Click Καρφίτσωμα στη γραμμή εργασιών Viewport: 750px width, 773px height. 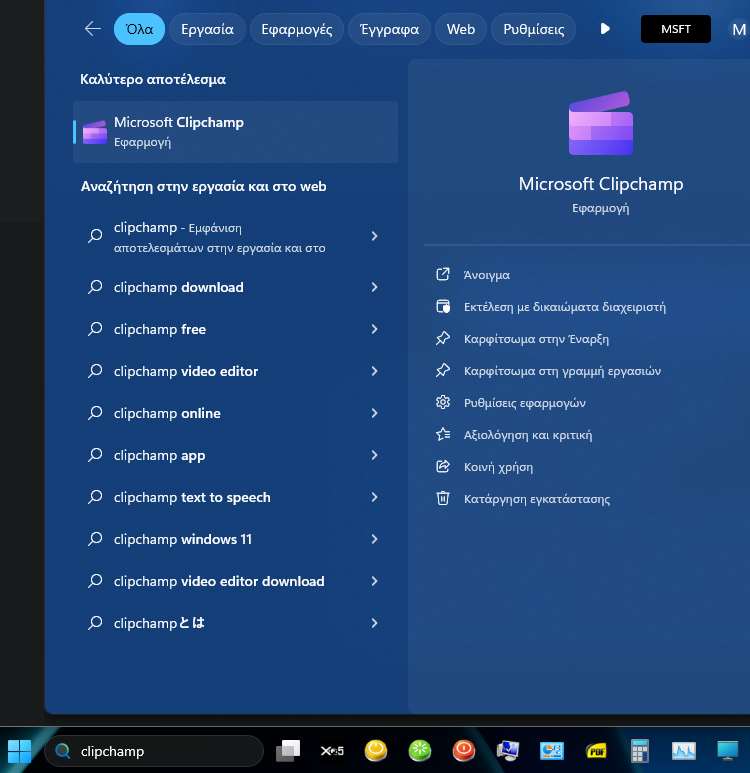[562, 371]
